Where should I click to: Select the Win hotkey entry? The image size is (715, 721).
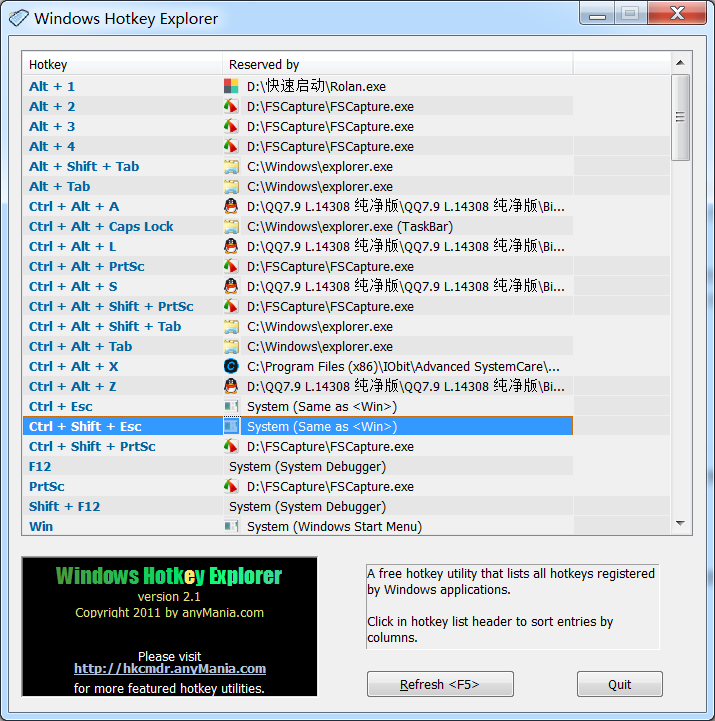click(298, 526)
